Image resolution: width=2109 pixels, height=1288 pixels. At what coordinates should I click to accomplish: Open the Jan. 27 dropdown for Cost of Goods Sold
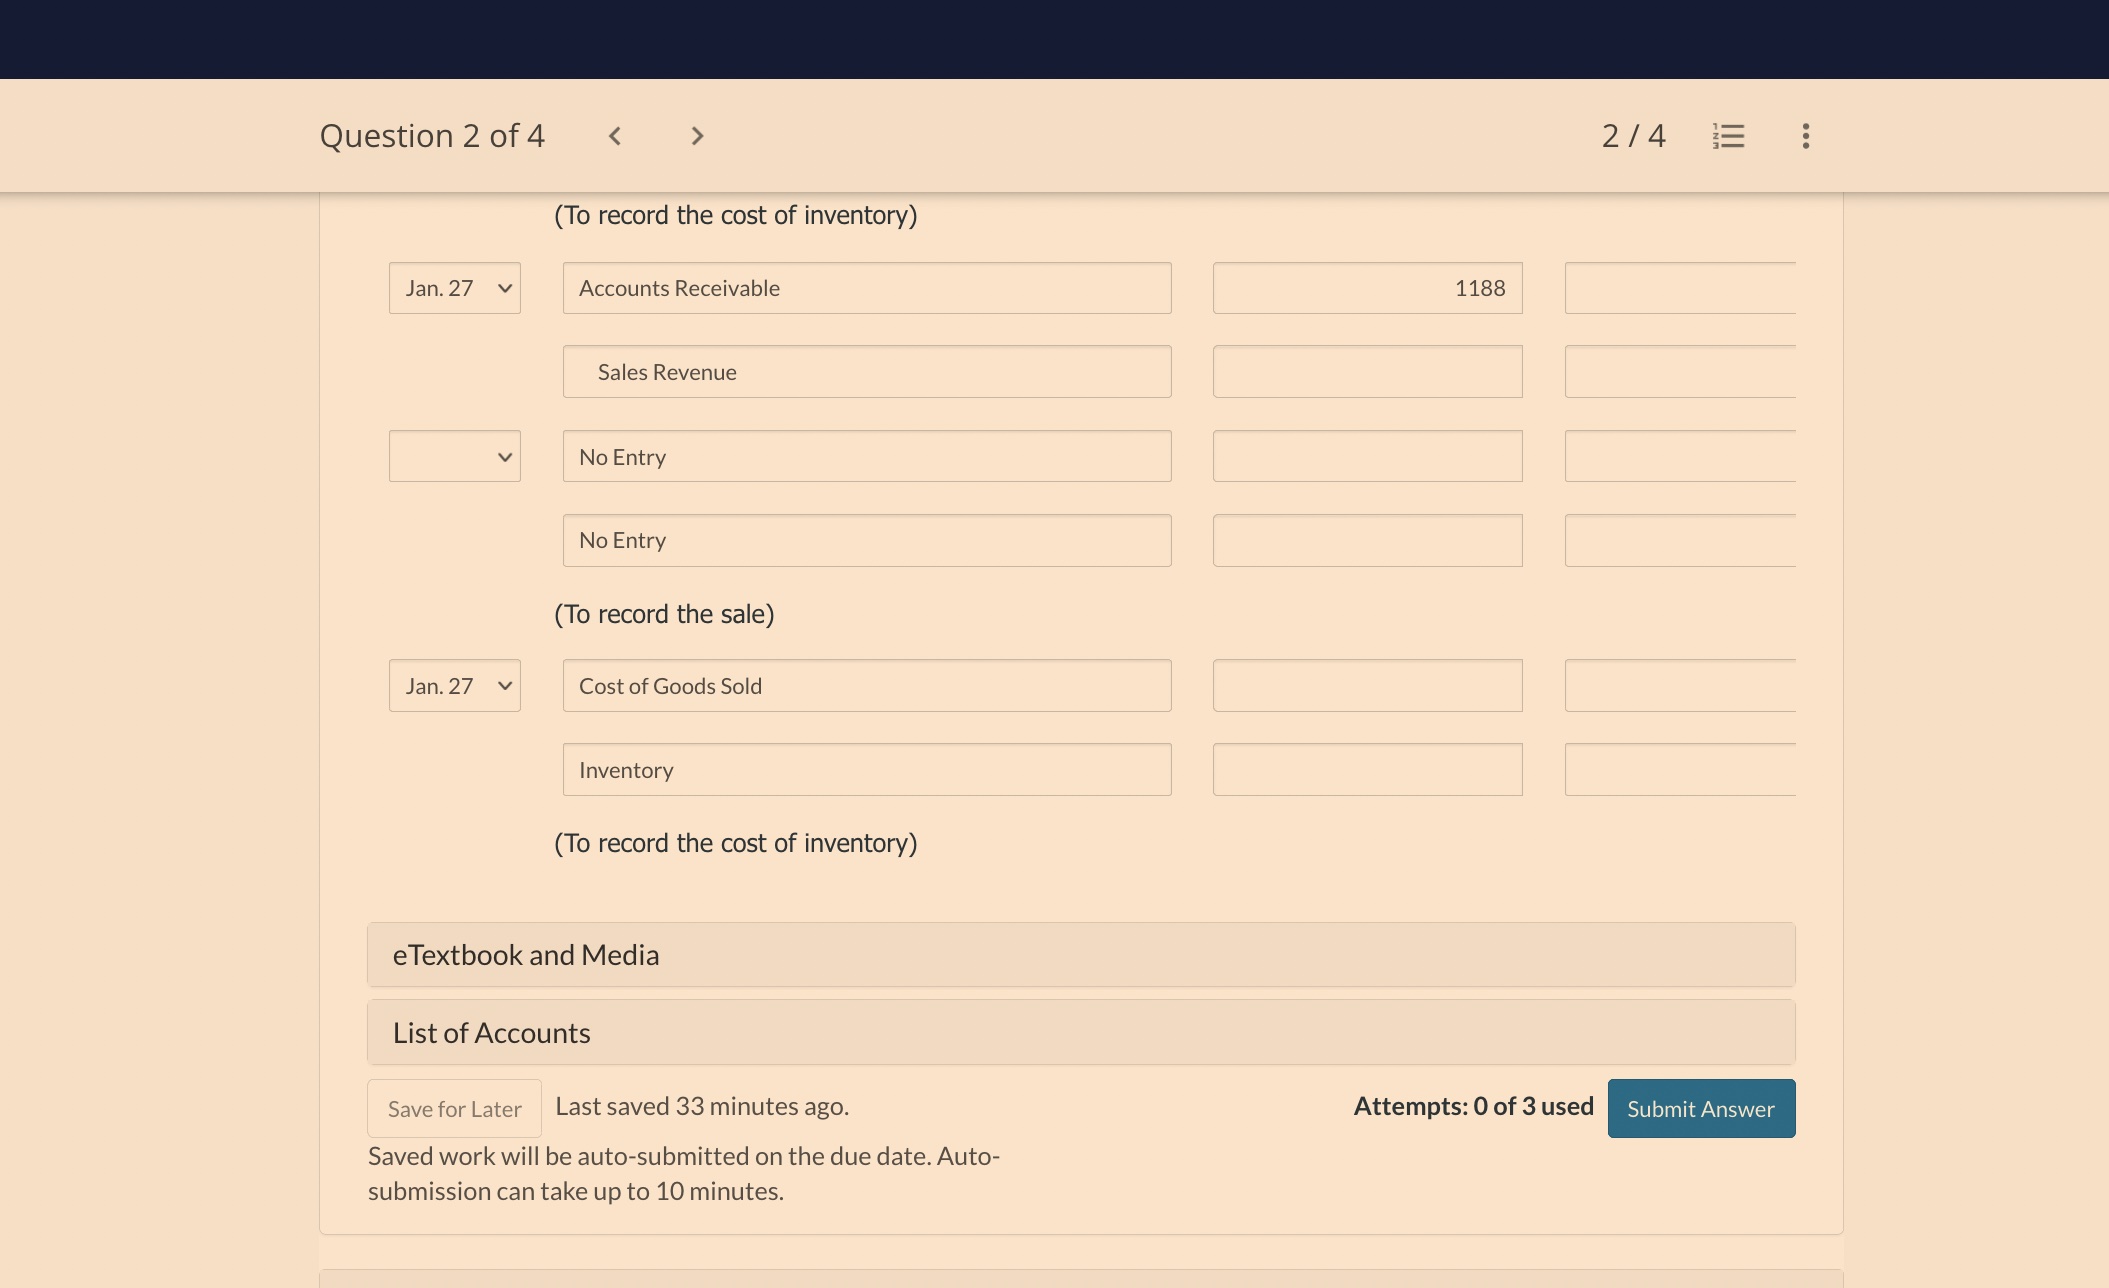tap(454, 685)
